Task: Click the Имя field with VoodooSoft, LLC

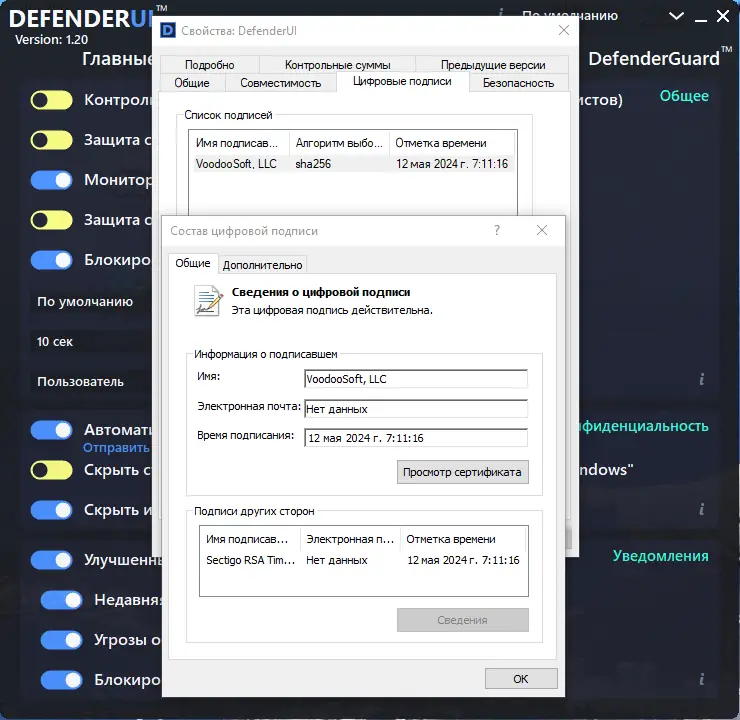Action: [x=416, y=379]
